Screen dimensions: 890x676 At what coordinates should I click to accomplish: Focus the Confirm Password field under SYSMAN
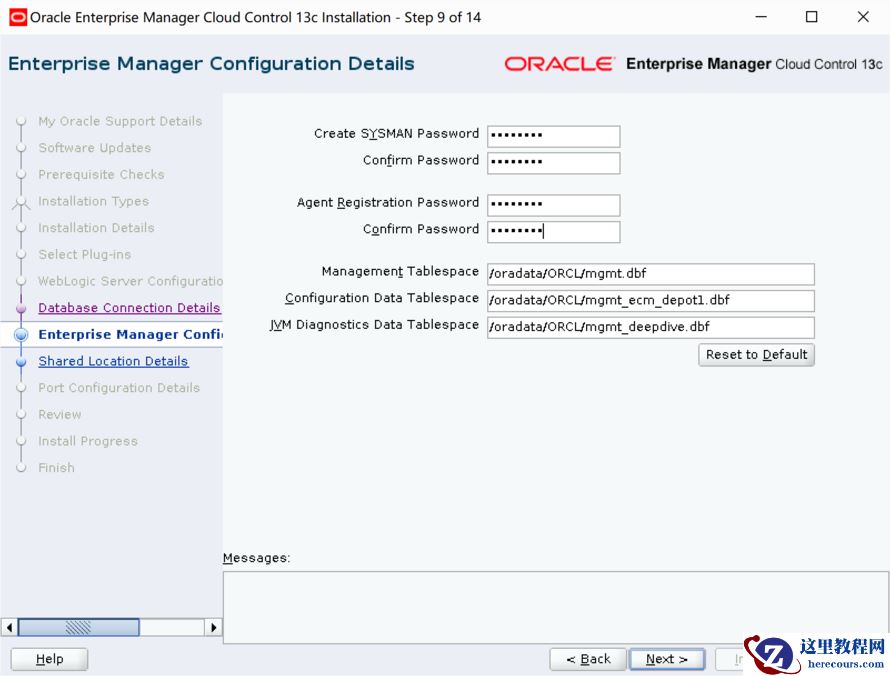553,162
